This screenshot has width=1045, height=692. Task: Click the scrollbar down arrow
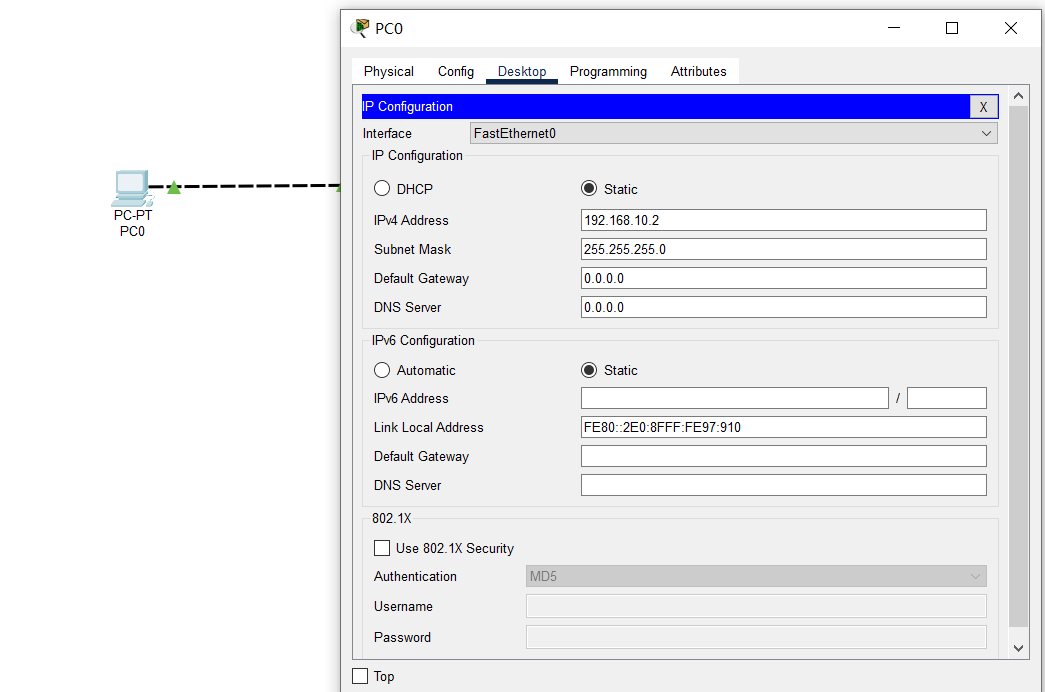[1018, 647]
